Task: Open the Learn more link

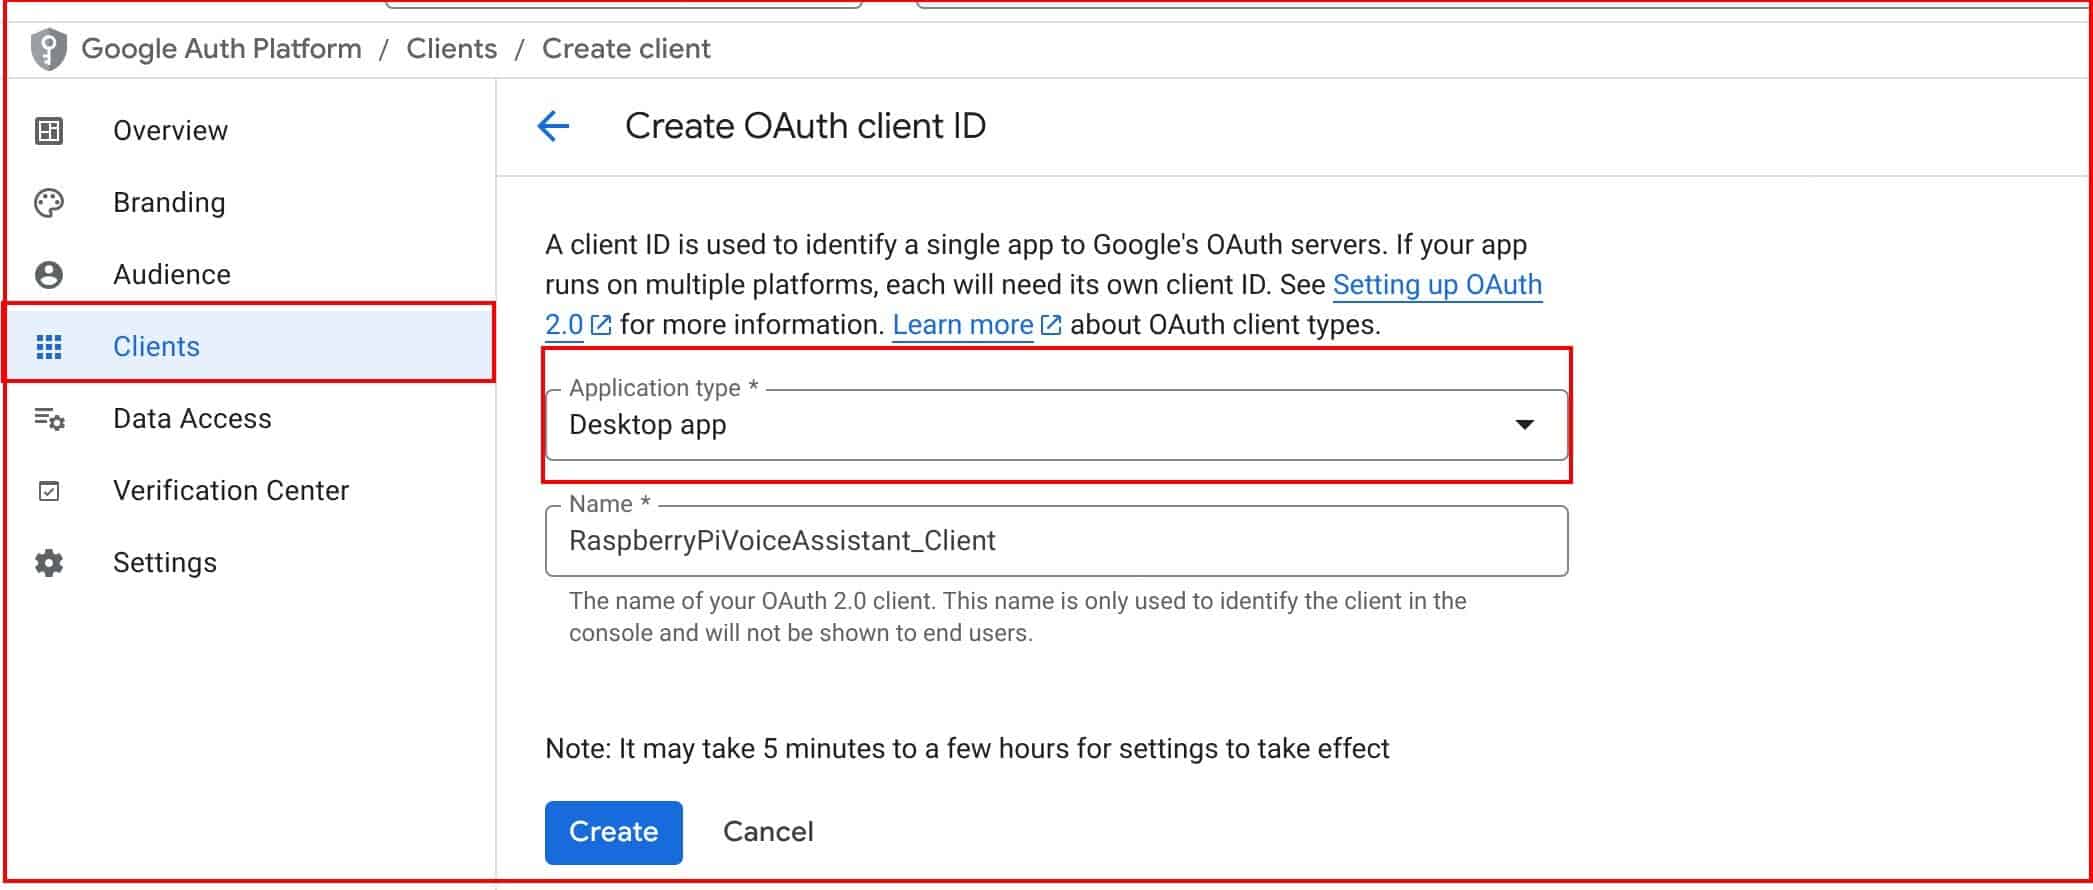Action: coord(962,325)
